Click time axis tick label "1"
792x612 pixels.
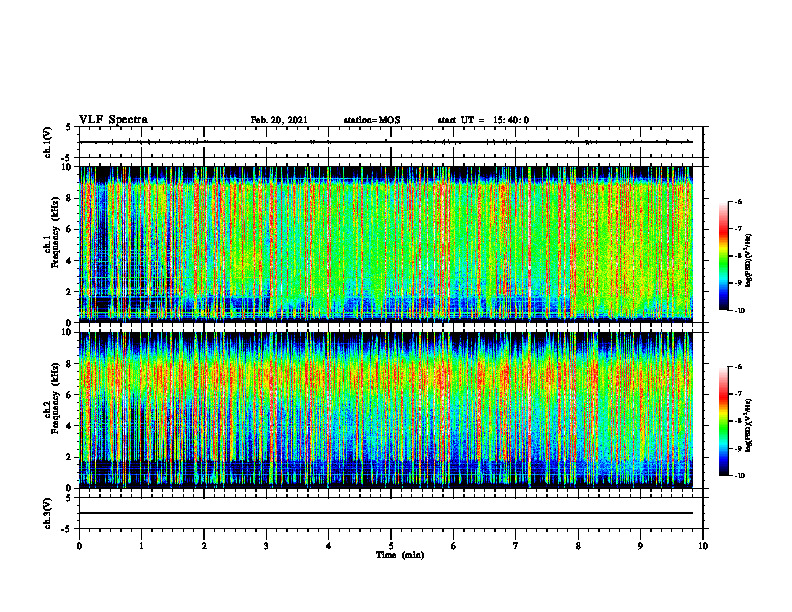pyautogui.click(x=142, y=546)
